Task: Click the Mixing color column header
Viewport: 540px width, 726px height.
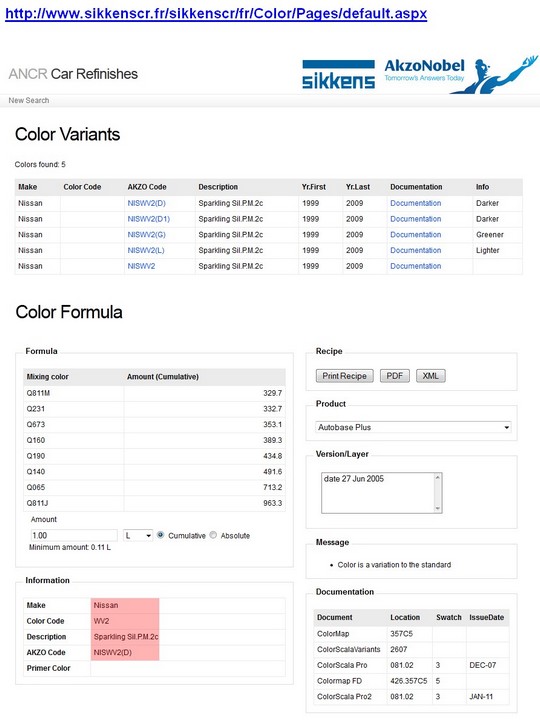Action: pyautogui.click(x=47, y=377)
